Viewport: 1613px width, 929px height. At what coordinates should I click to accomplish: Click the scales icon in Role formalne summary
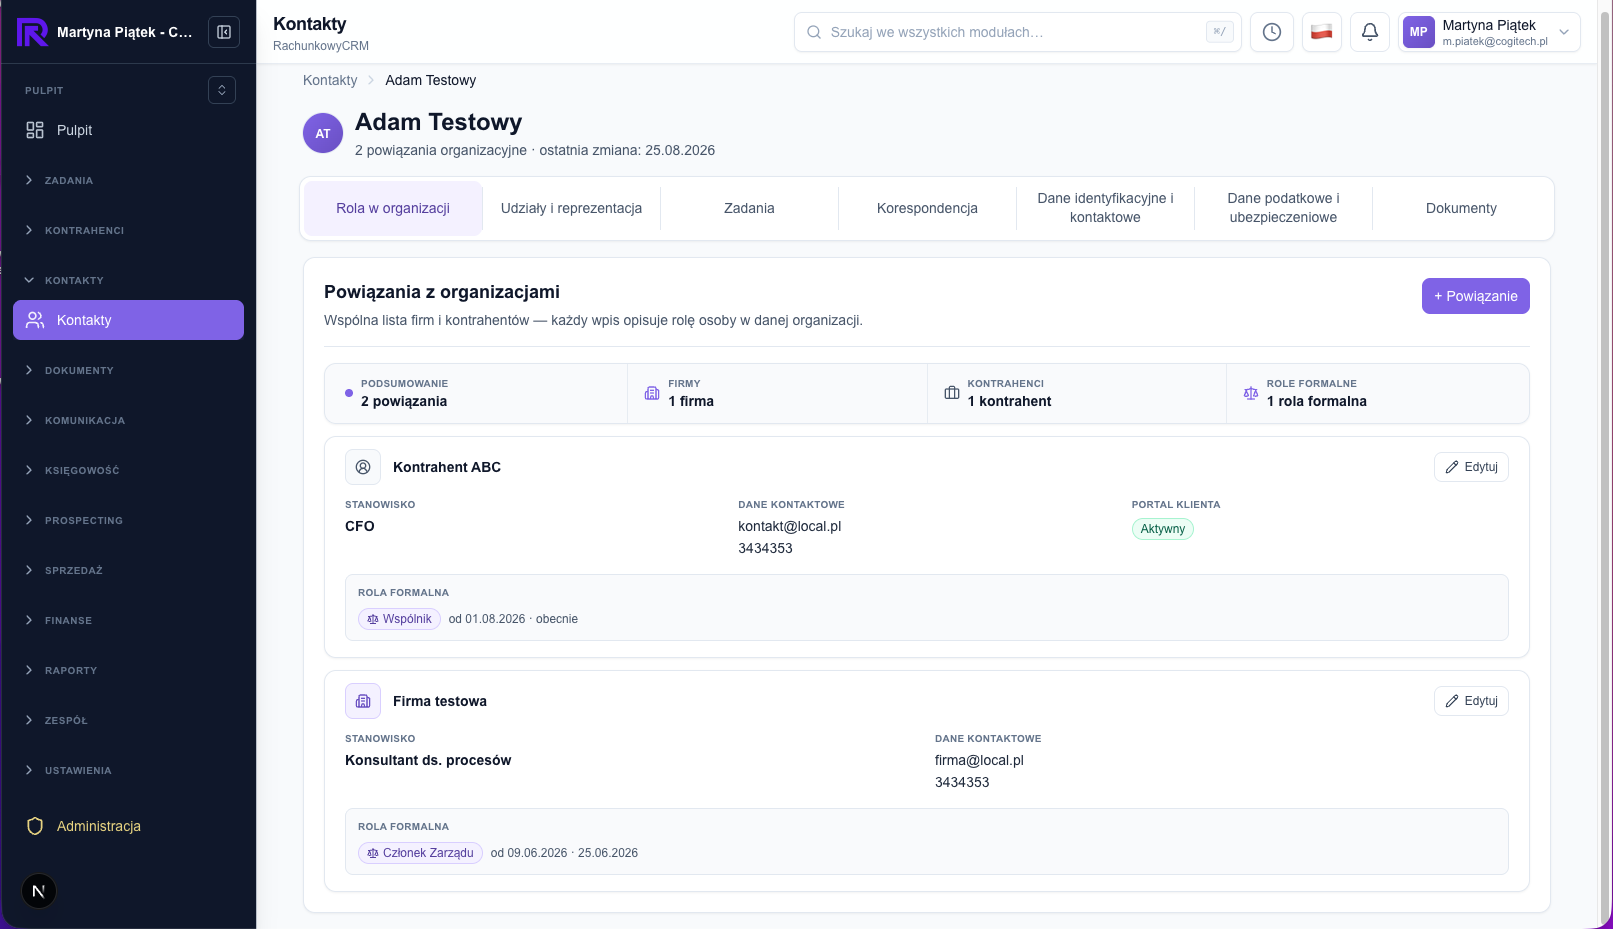point(1251,393)
